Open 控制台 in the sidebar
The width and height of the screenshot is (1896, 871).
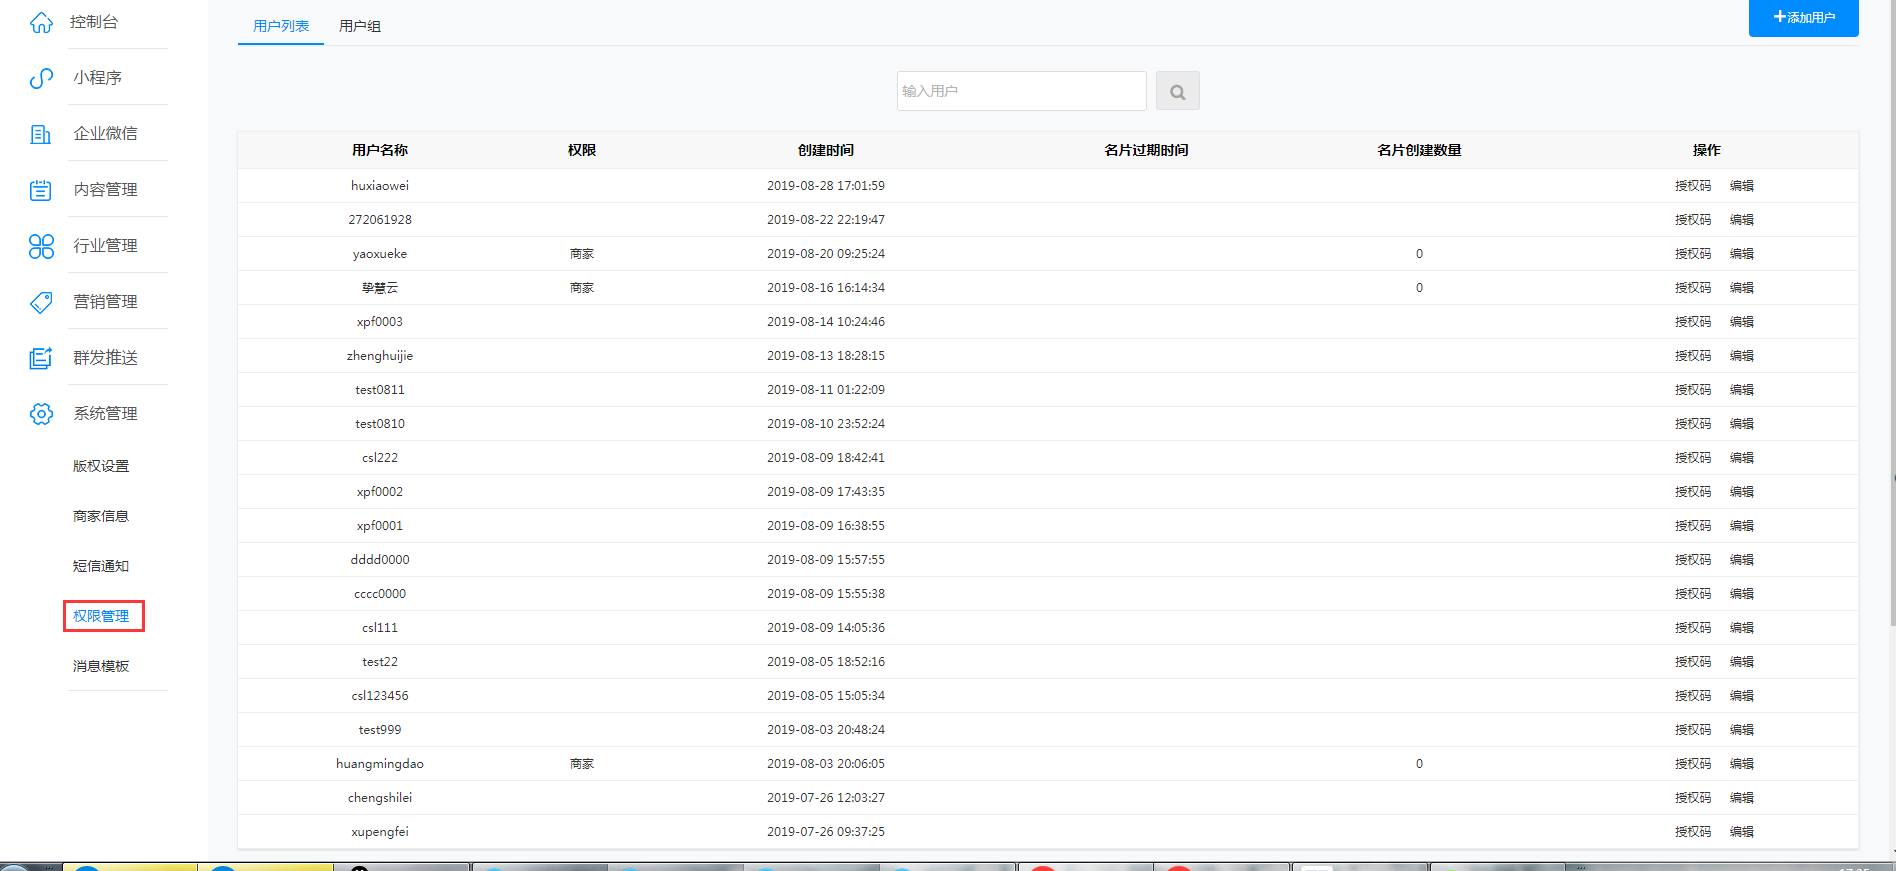point(94,22)
